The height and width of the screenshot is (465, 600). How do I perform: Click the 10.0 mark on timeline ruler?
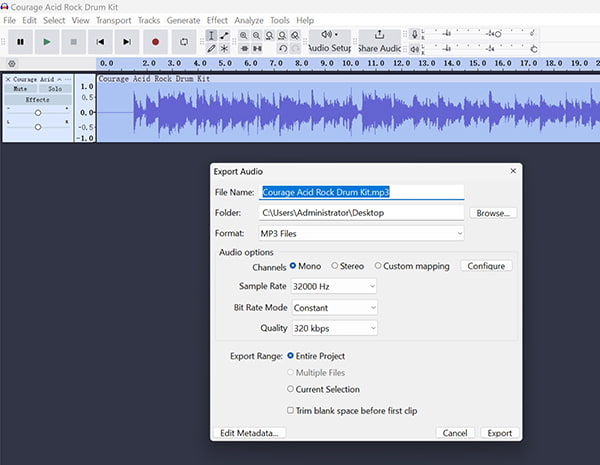(351, 63)
